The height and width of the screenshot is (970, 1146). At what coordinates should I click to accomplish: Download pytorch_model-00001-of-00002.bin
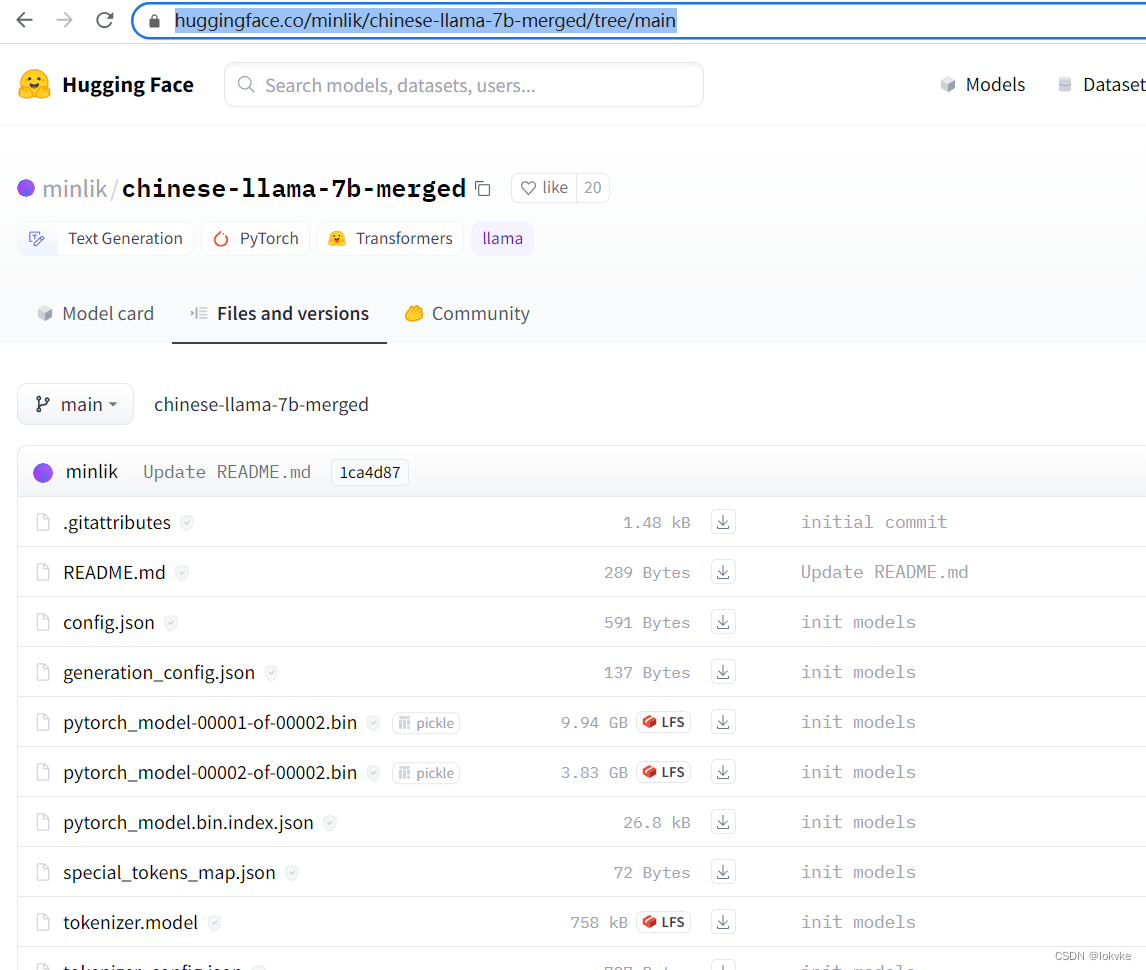[x=723, y=722]
